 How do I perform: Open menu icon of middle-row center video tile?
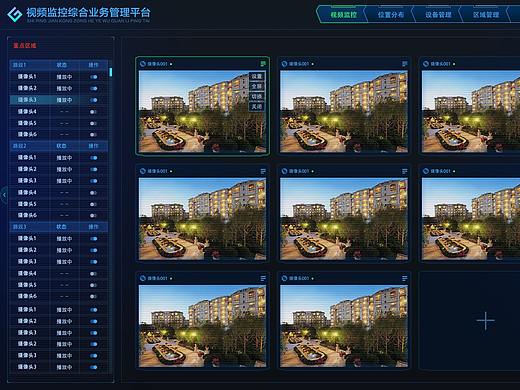(404, 171)
